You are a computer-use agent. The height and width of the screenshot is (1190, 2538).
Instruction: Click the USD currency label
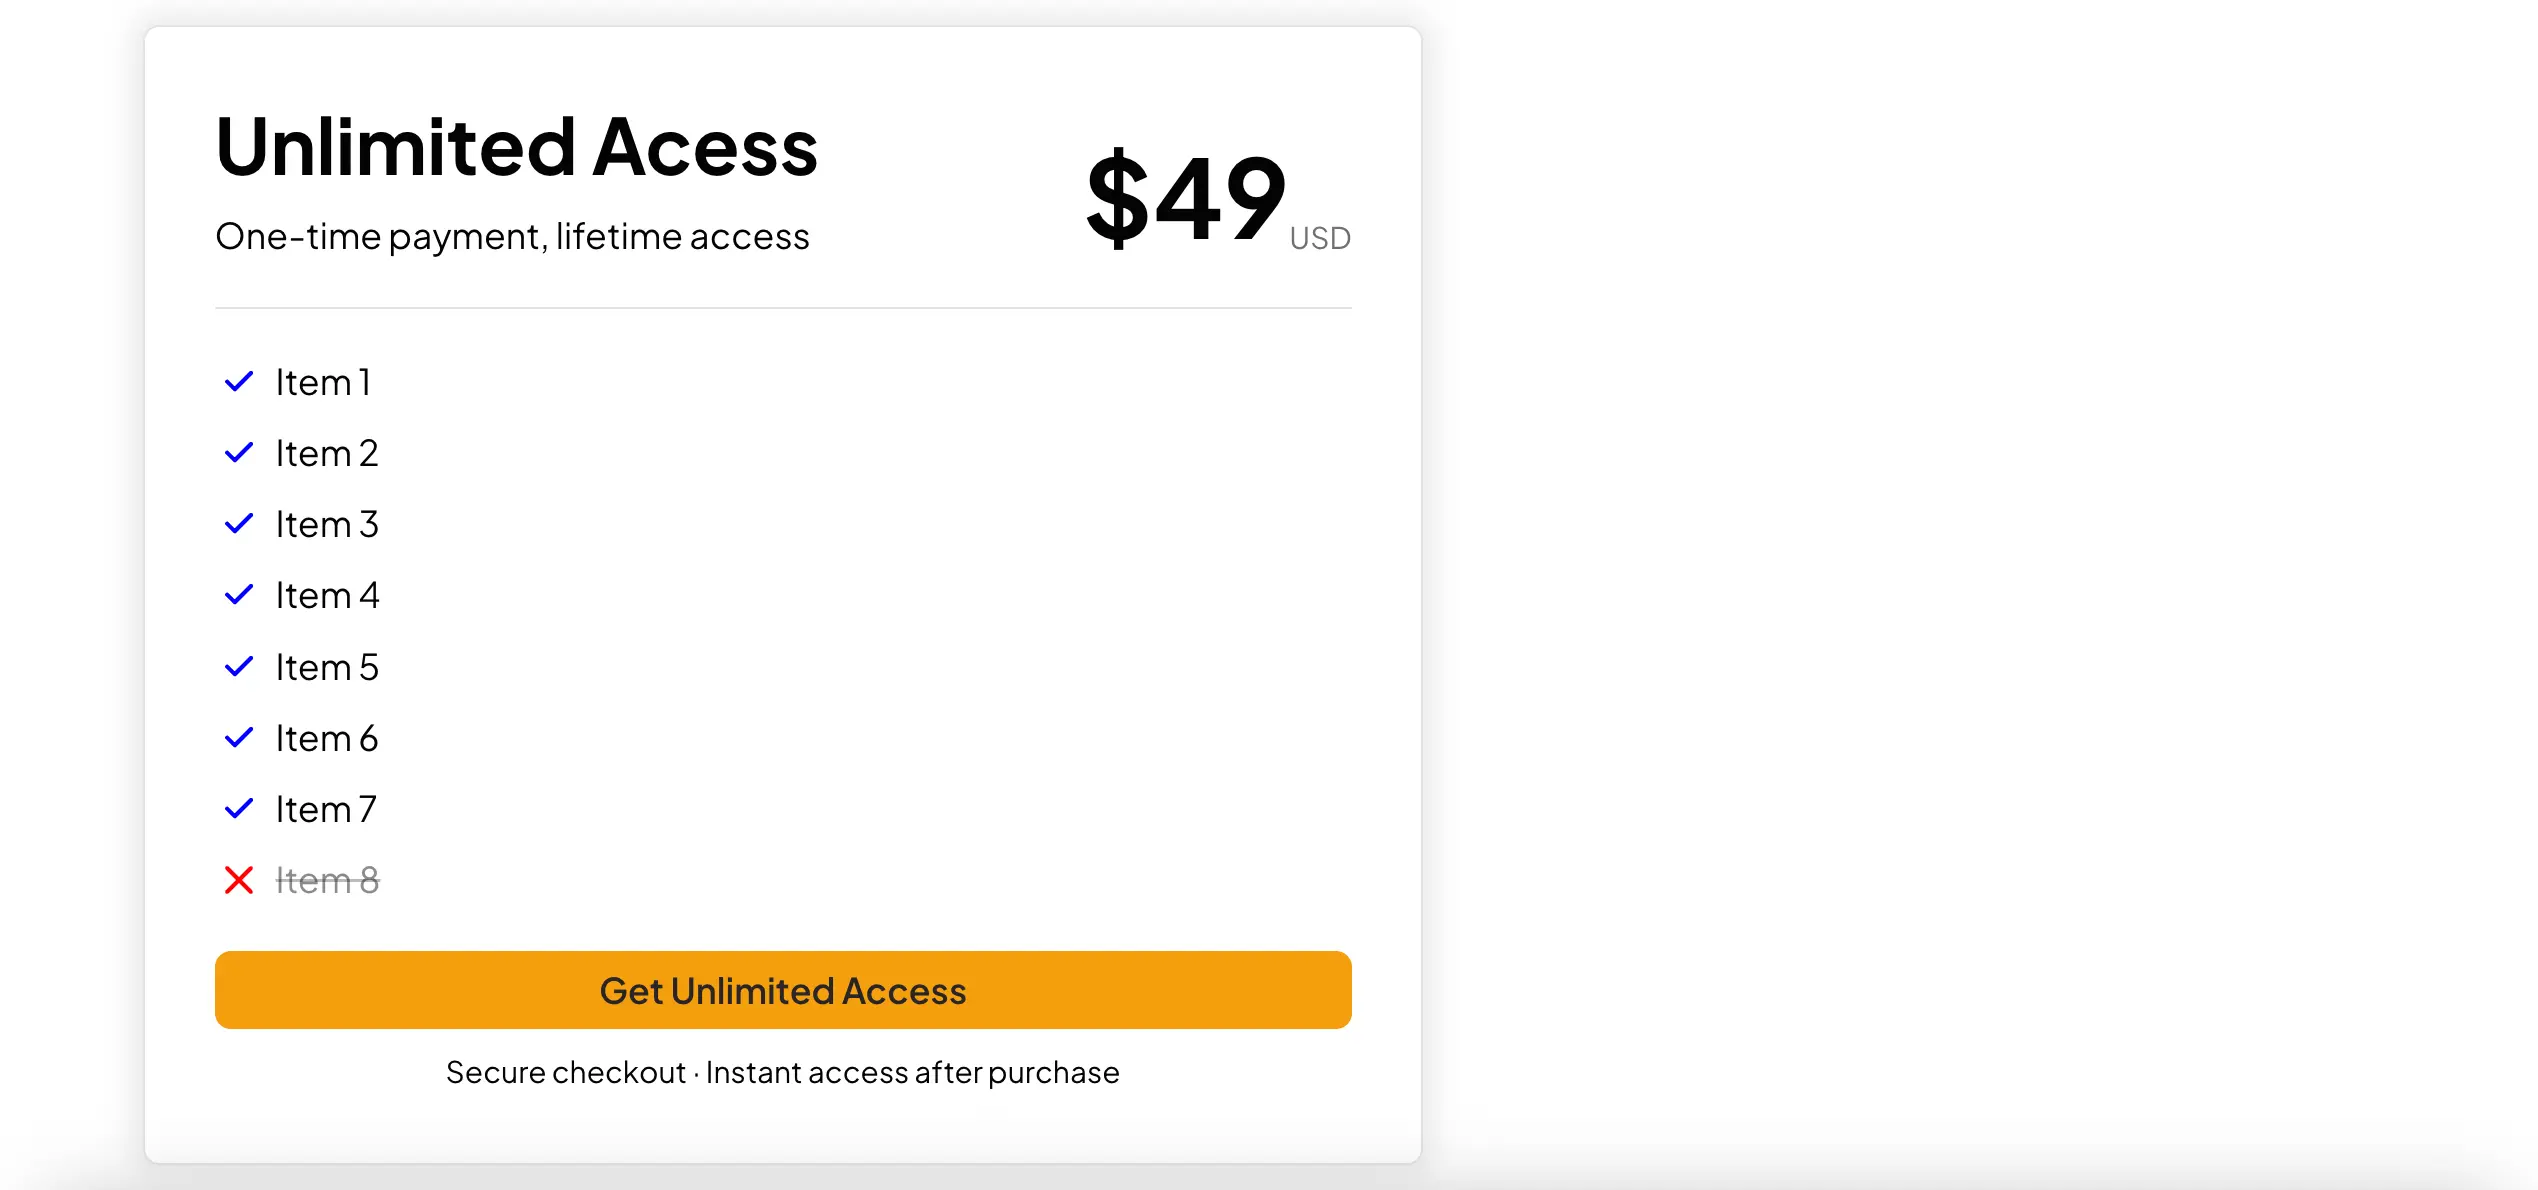tap(1319, 238)
